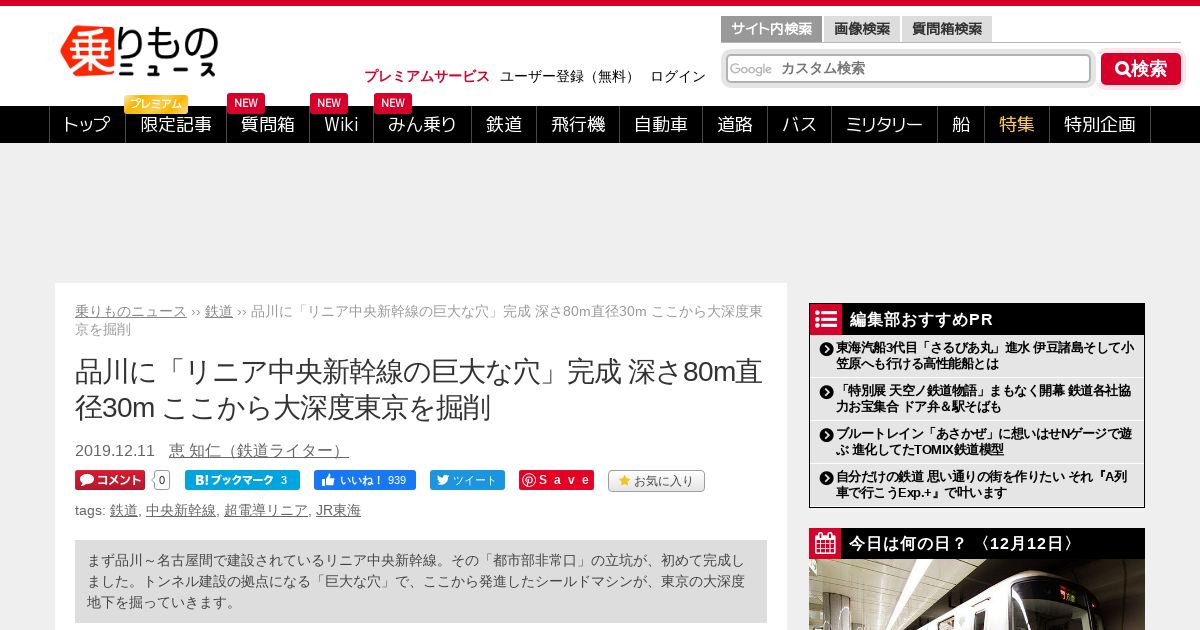The image size is (1200, 630).
Task: Click arrow bullet beside 東海汽船3代目 article
Action: (x=826, y=349)
